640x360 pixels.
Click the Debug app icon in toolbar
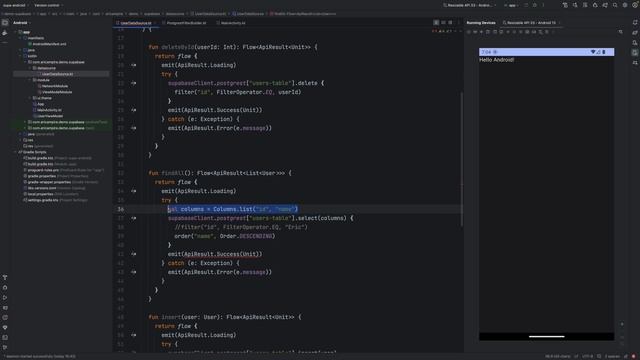tap(535, 5)
